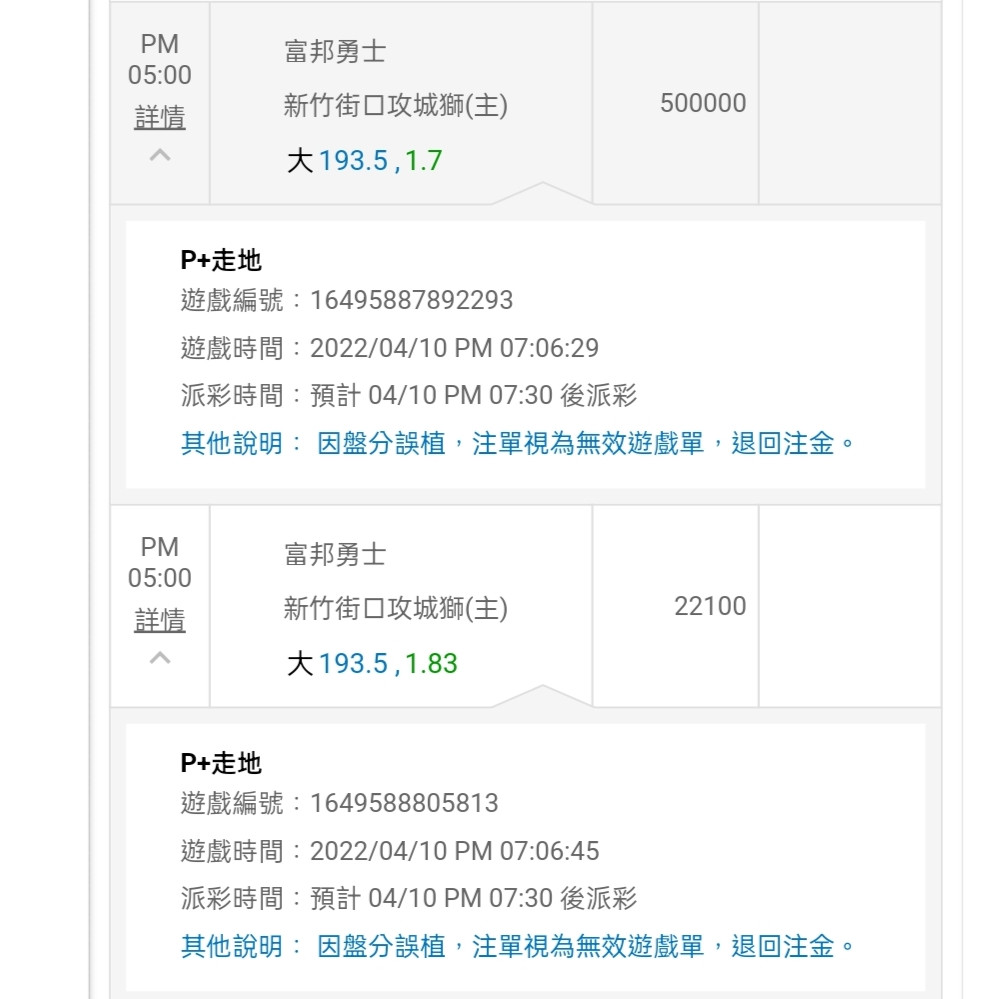Select game number 1649588805813
Screen dimensions: 985x999
[404, 803]
